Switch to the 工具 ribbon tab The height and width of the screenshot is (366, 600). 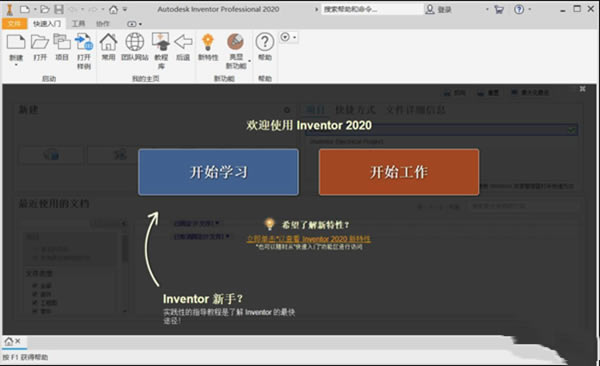point(78,24)
